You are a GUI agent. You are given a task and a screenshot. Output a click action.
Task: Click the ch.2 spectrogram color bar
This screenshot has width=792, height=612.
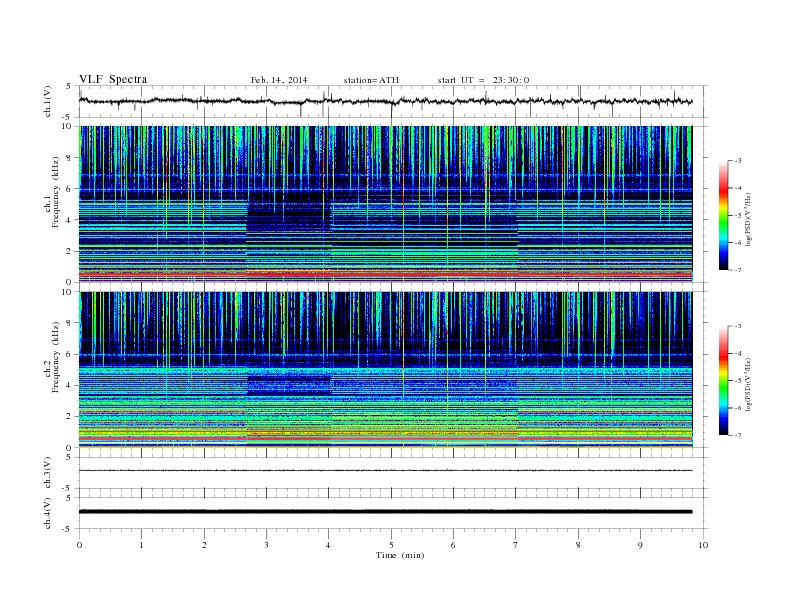(723, 380)
